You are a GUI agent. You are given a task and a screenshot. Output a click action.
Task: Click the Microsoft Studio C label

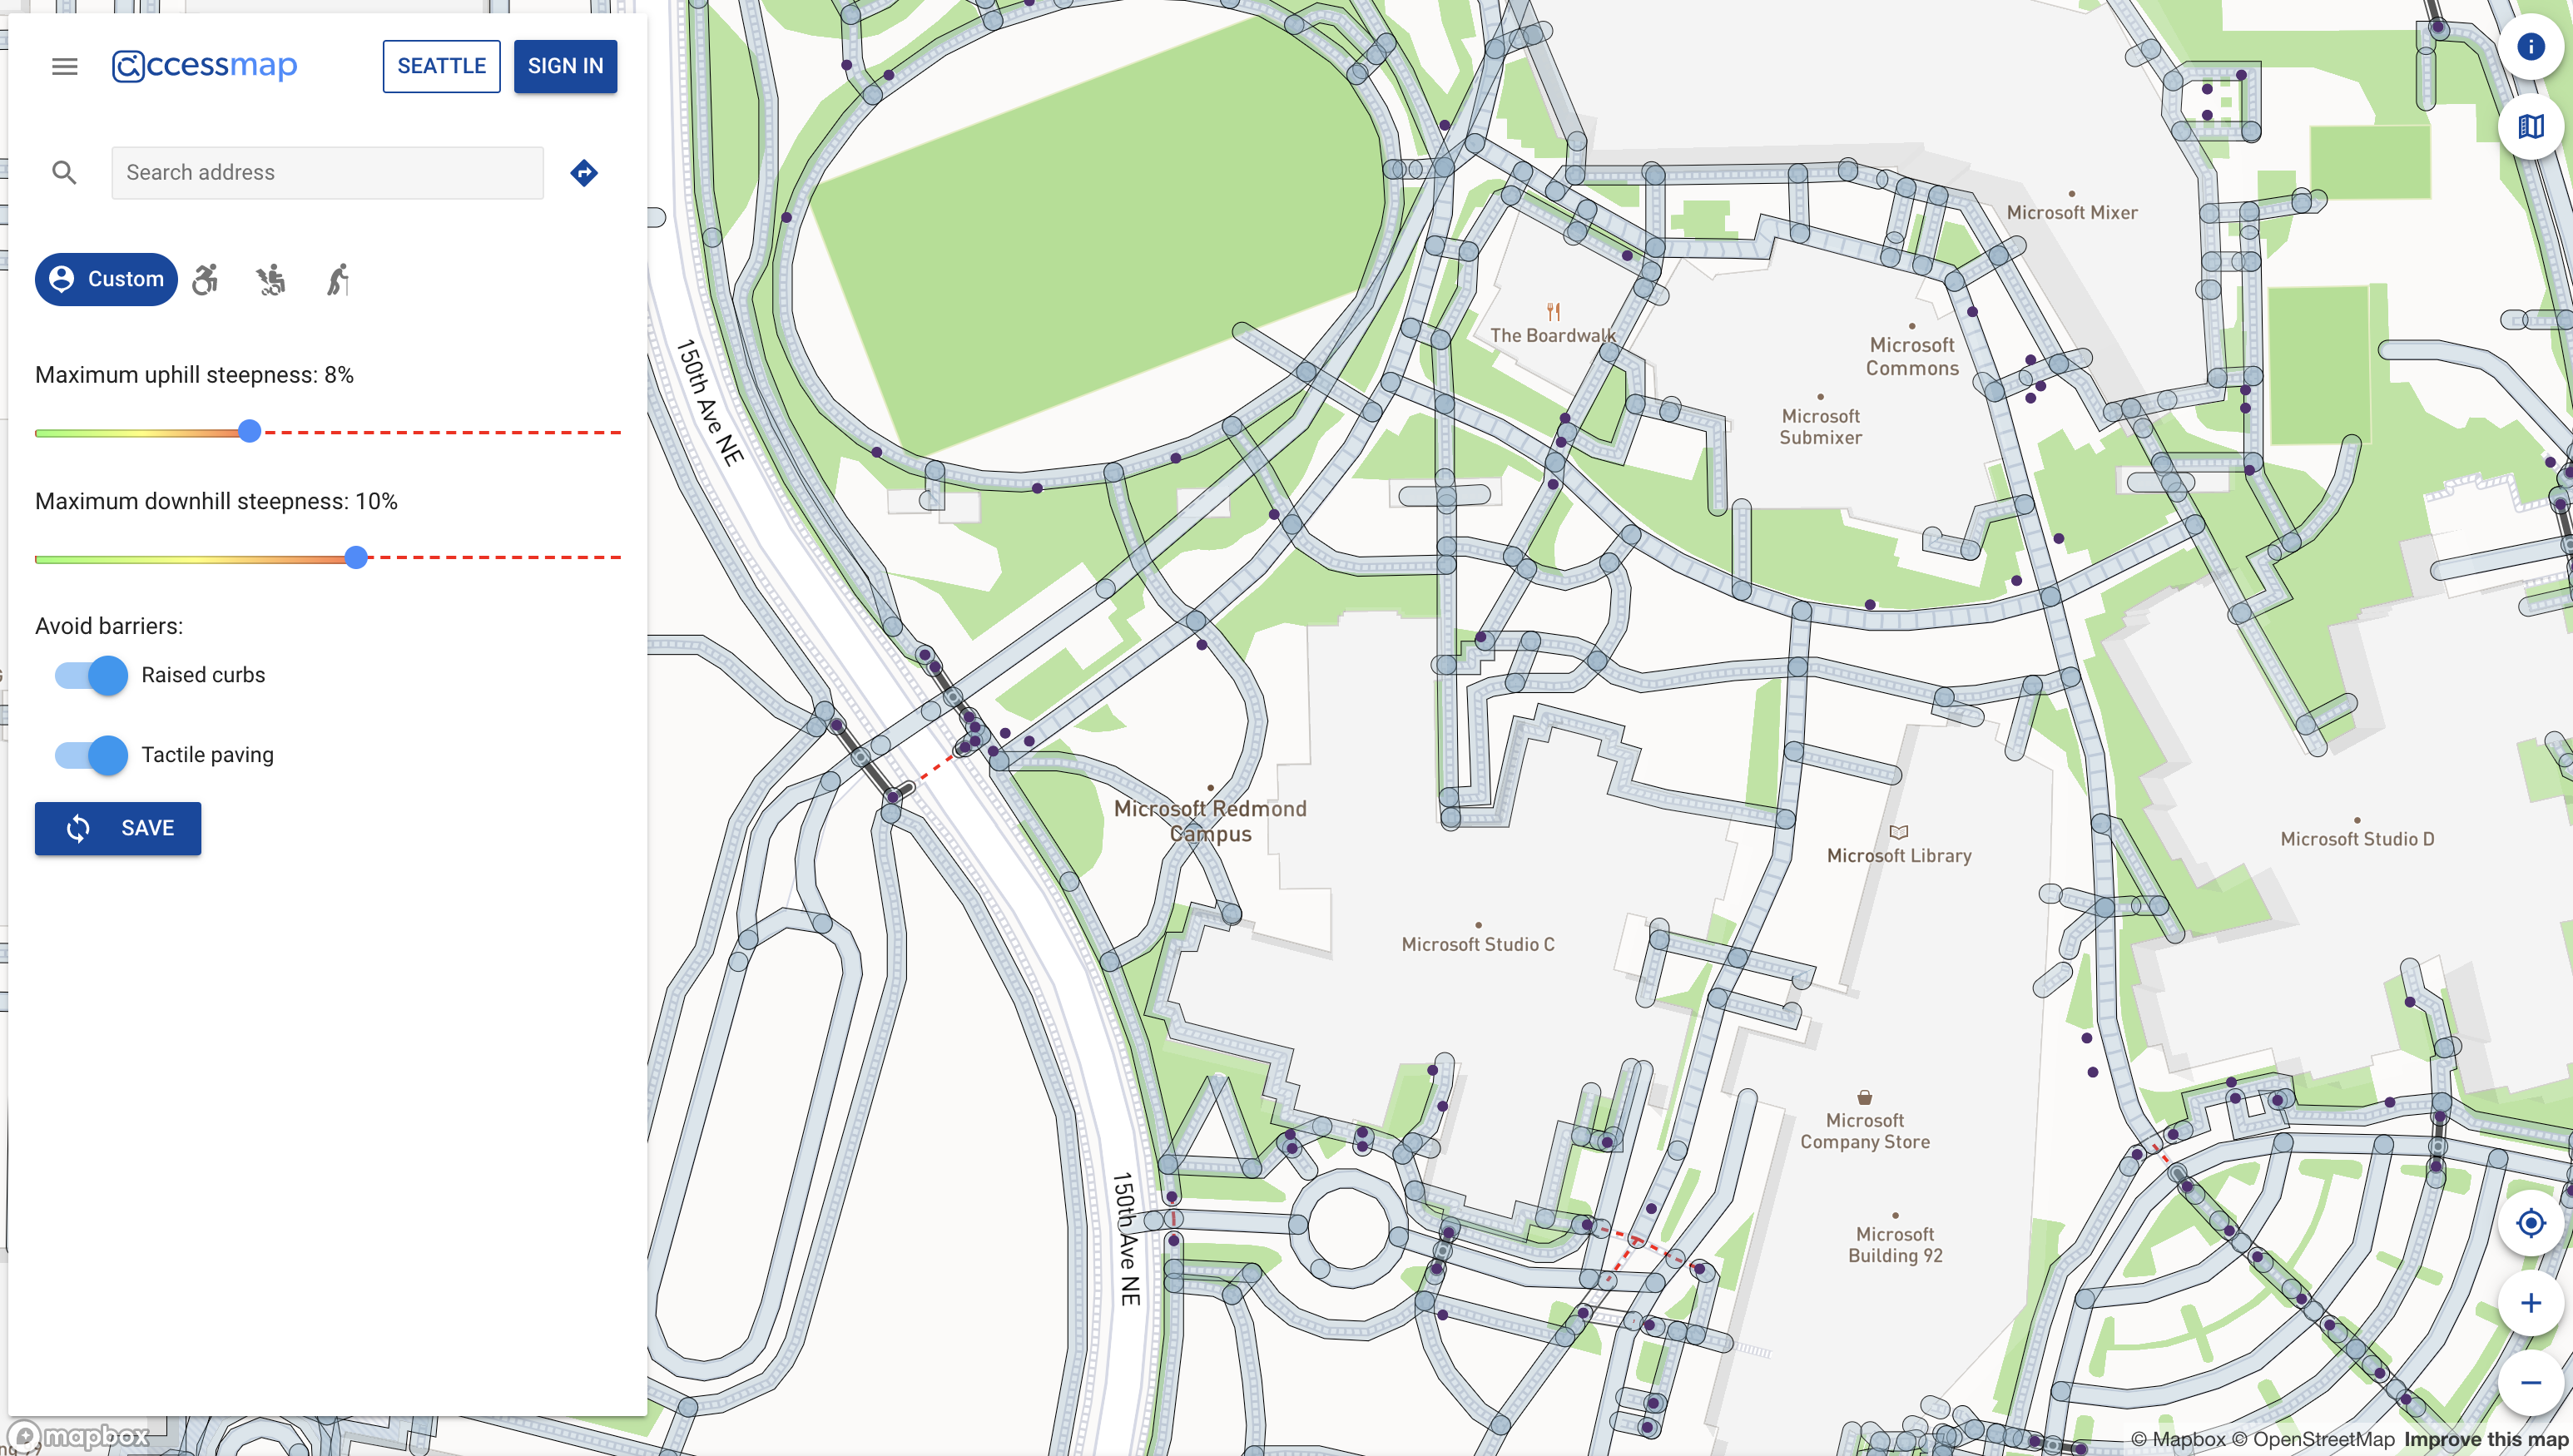coord(1478,944)
